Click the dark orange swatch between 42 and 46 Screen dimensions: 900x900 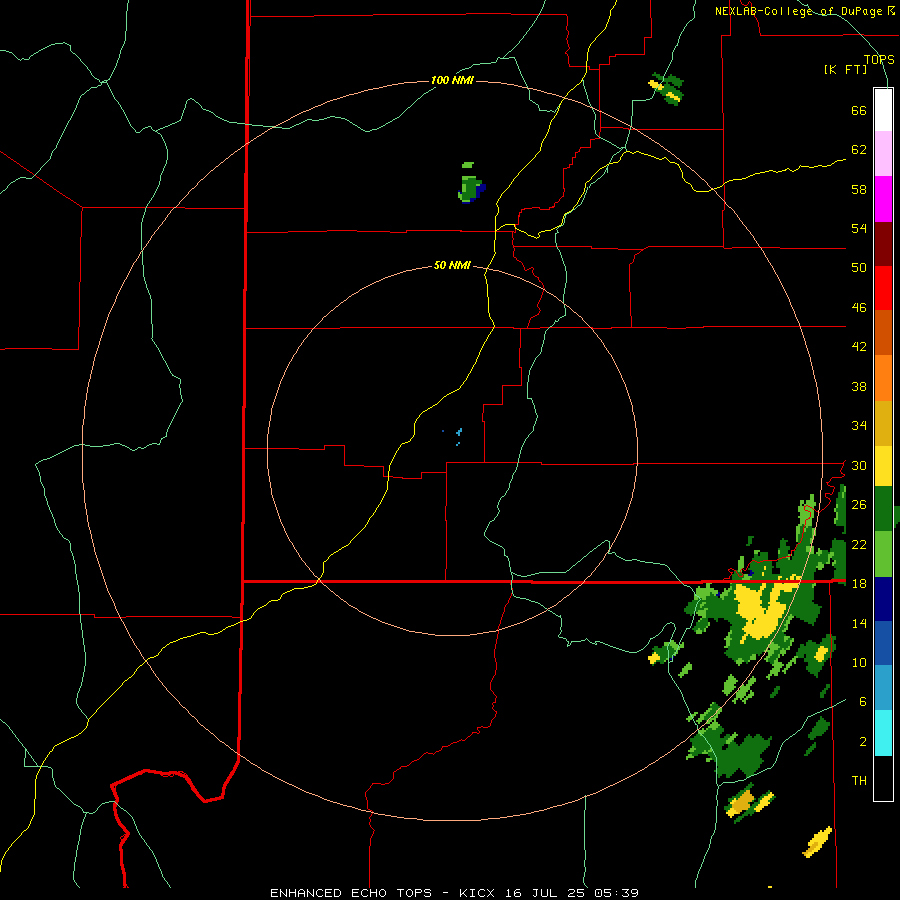pos(883,333)
